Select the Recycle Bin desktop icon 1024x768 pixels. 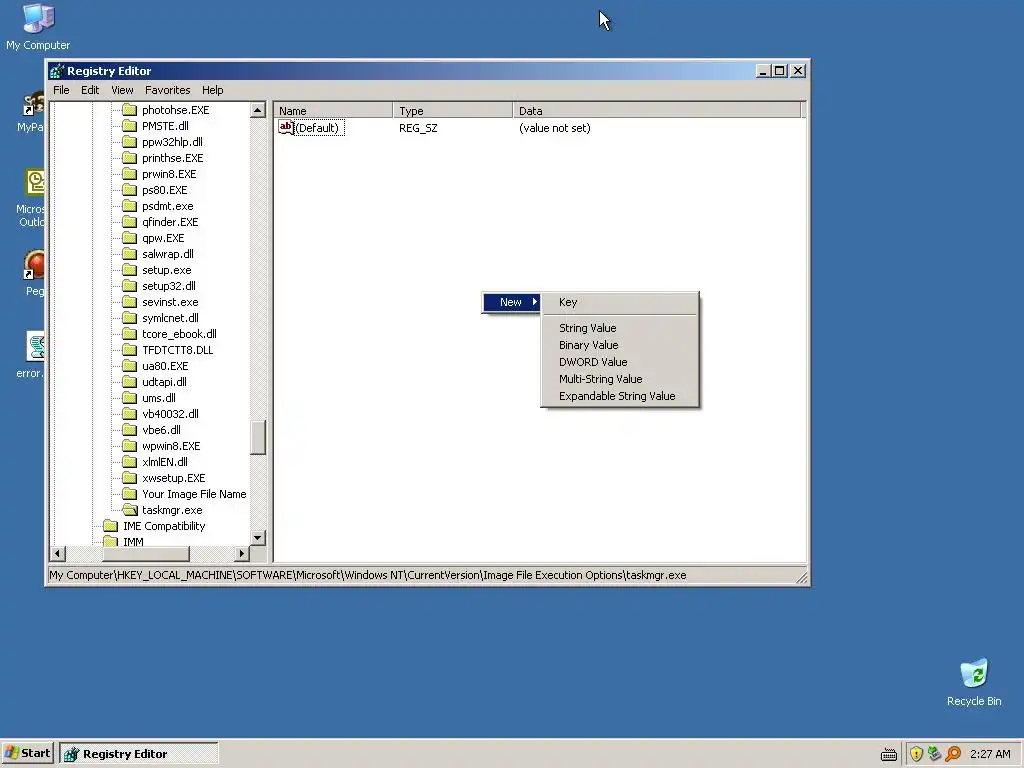pos(974,682)
